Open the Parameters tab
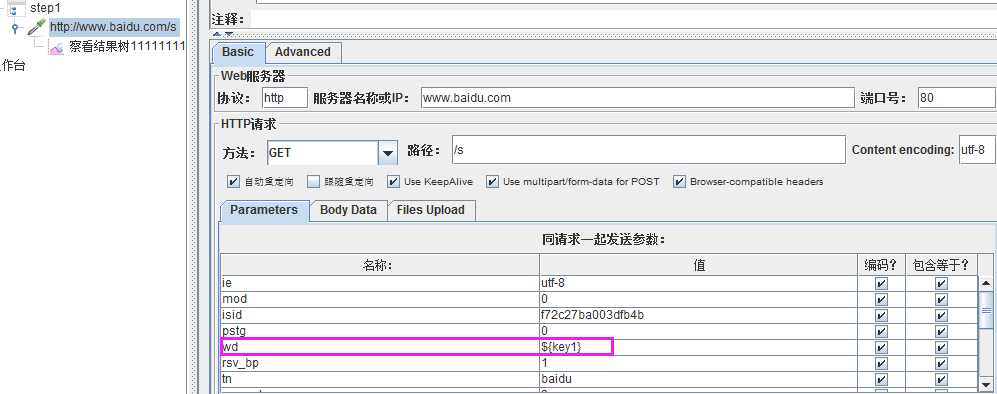The height and width of the screenshot is (394, 997). click(x=264, y=210)
